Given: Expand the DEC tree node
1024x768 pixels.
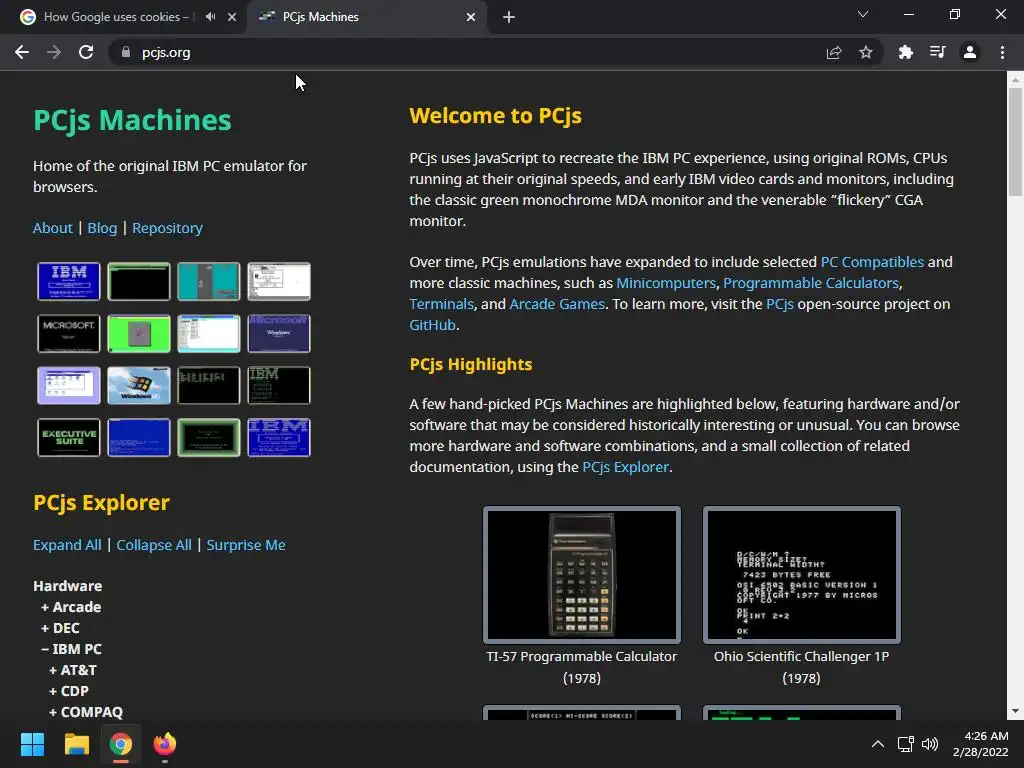Looking at the screenshot, I should tap(60, 628).
